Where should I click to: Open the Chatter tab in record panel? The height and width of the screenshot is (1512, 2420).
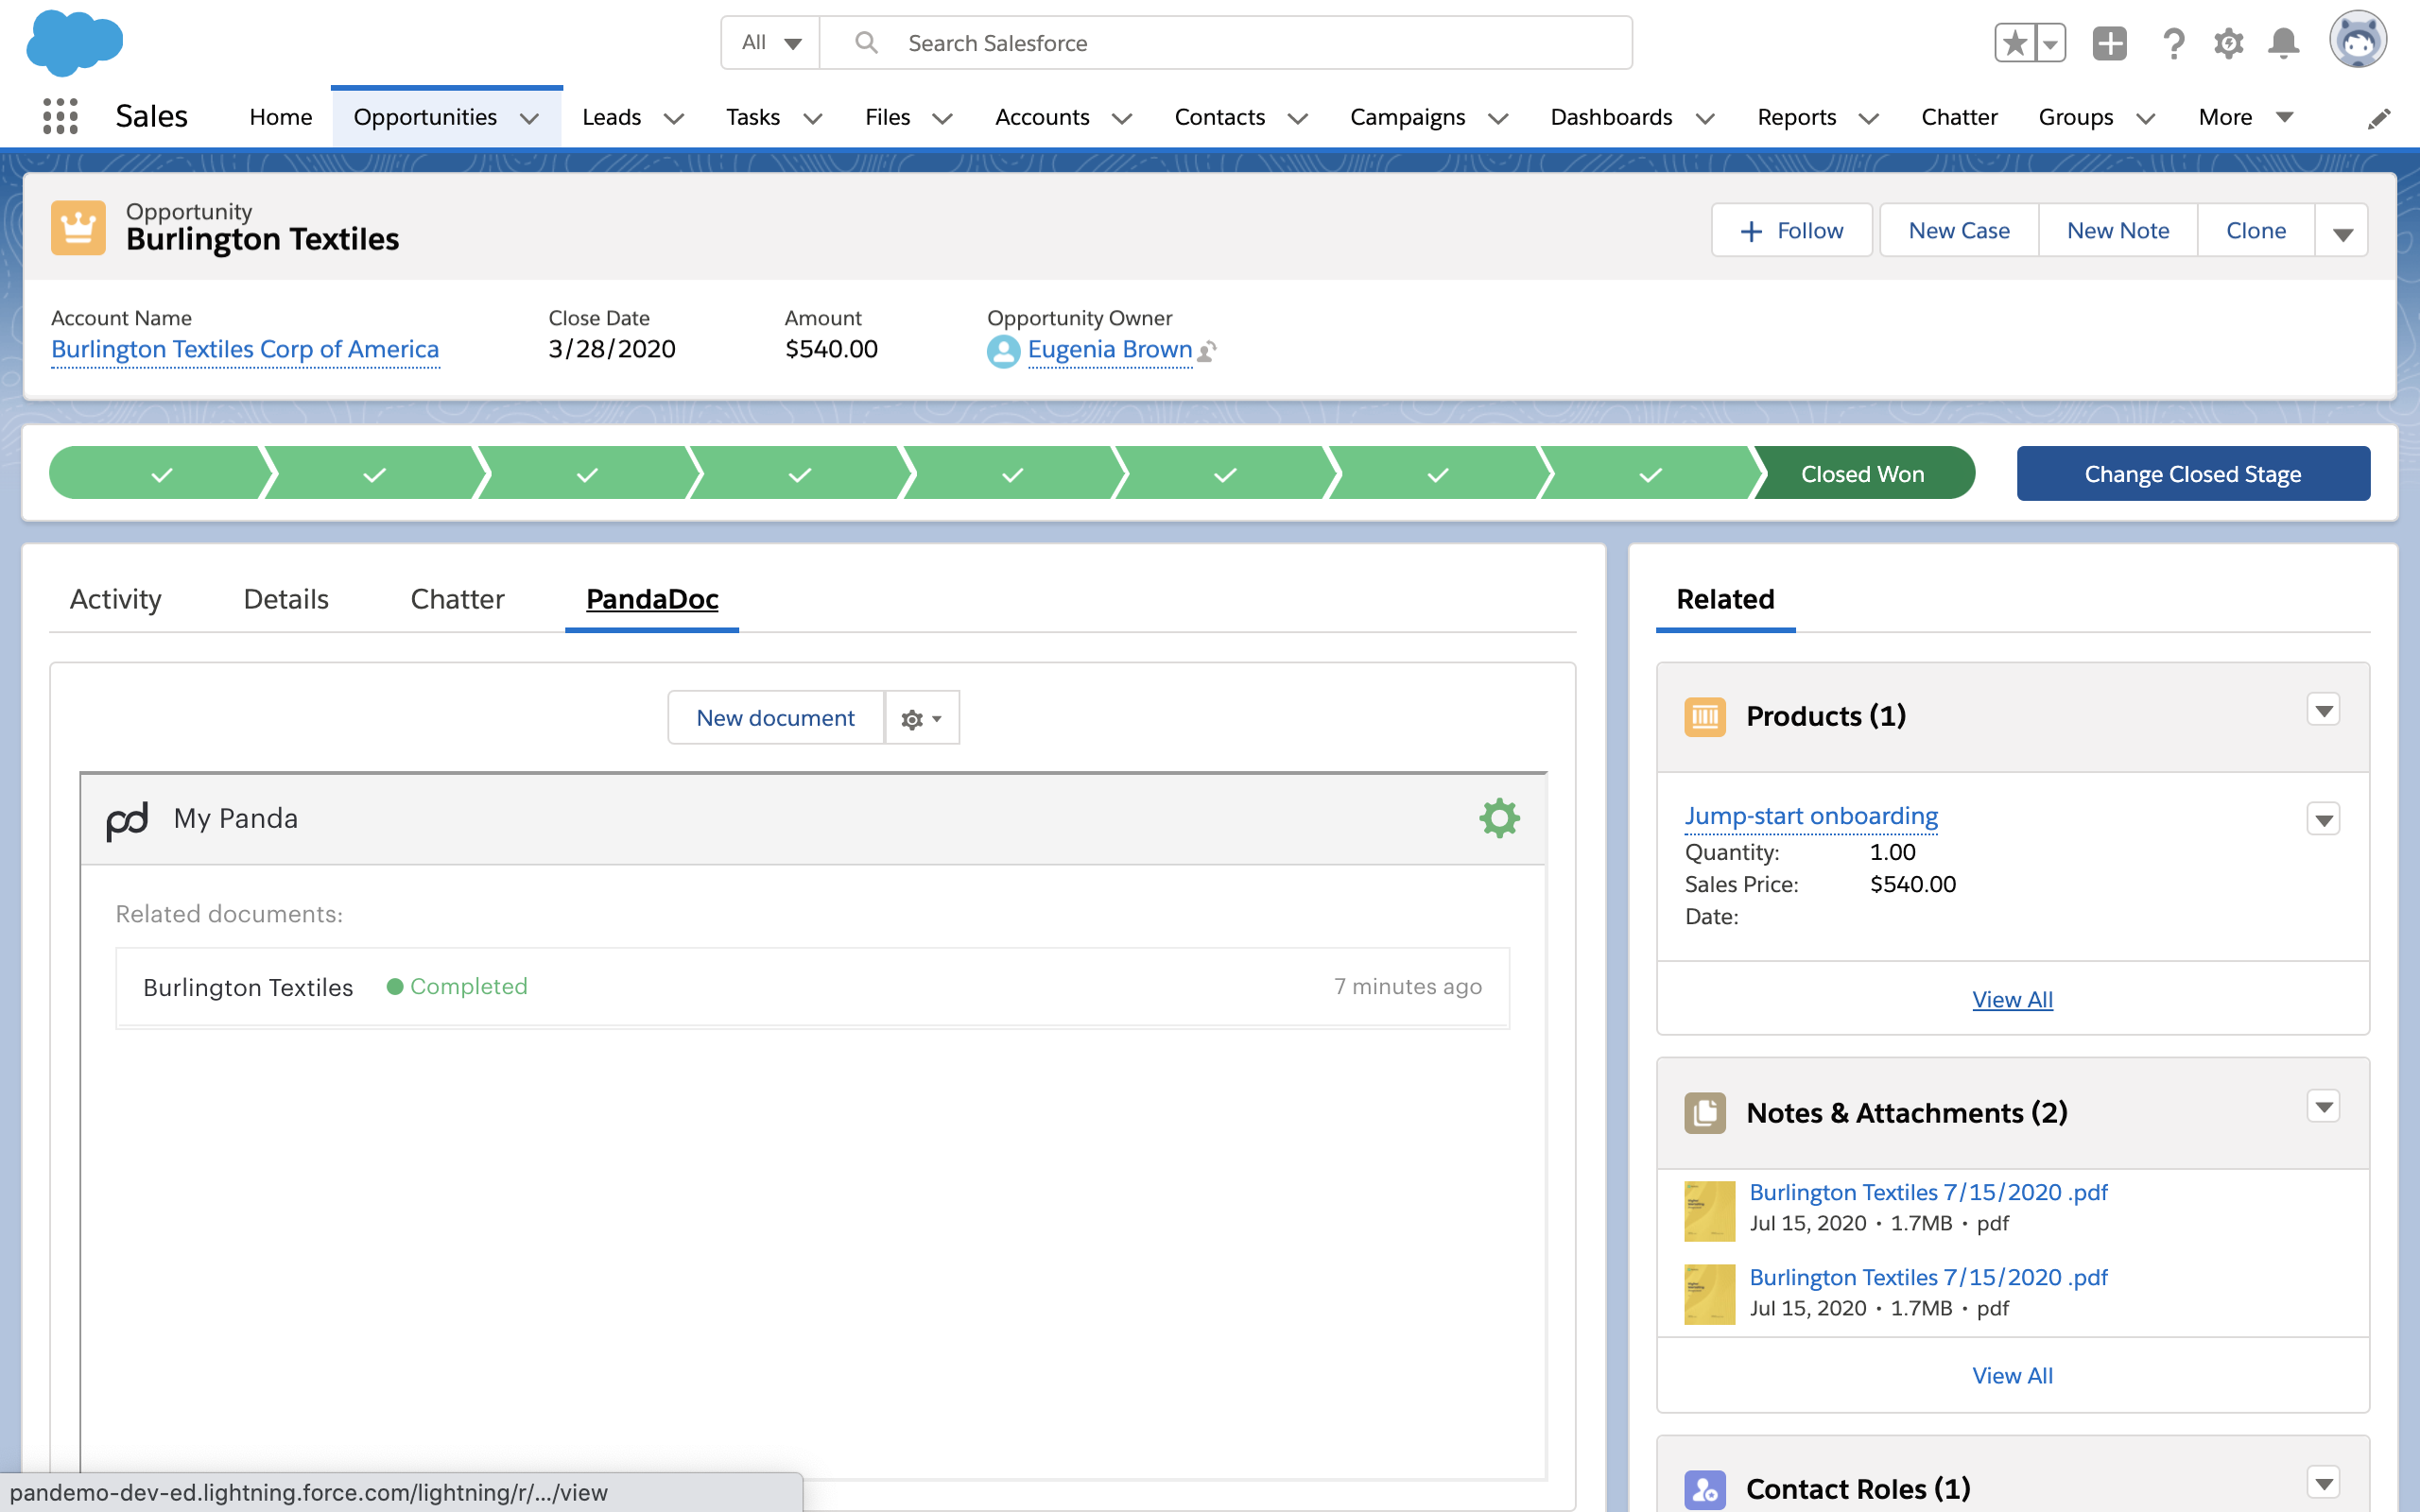[457, 599]
